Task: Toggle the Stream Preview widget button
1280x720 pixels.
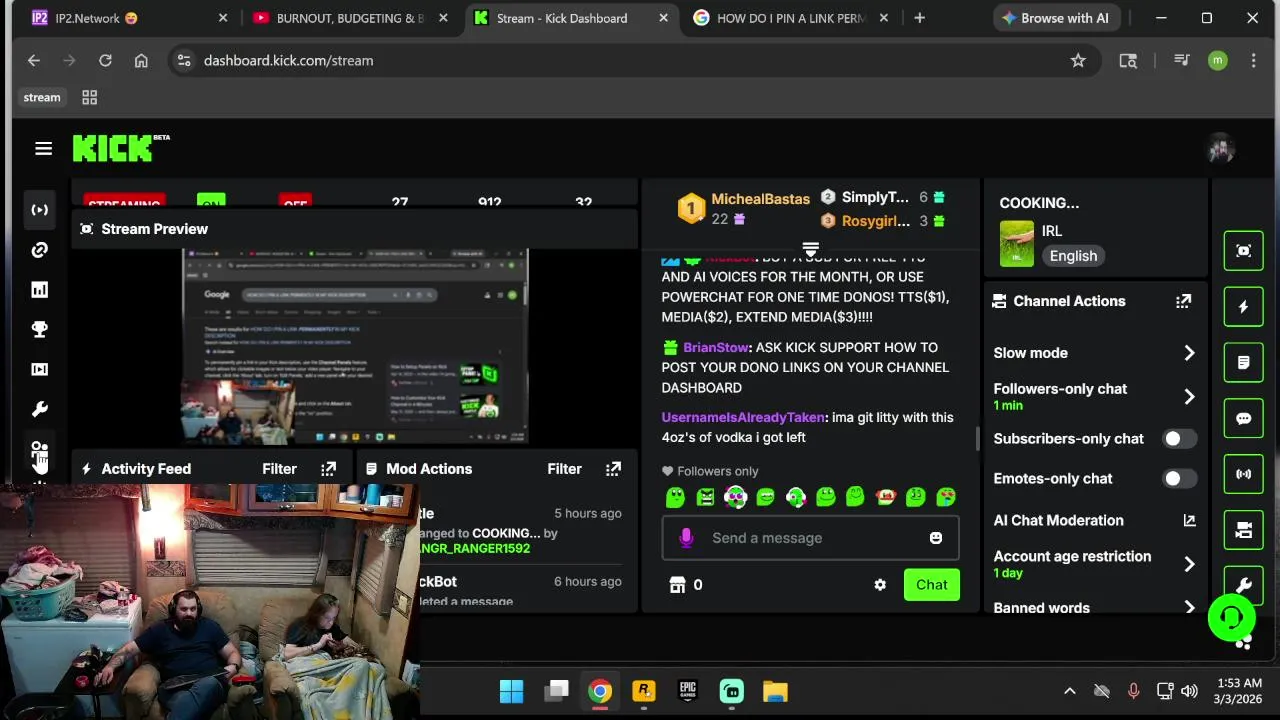Action: point(1244,251)
